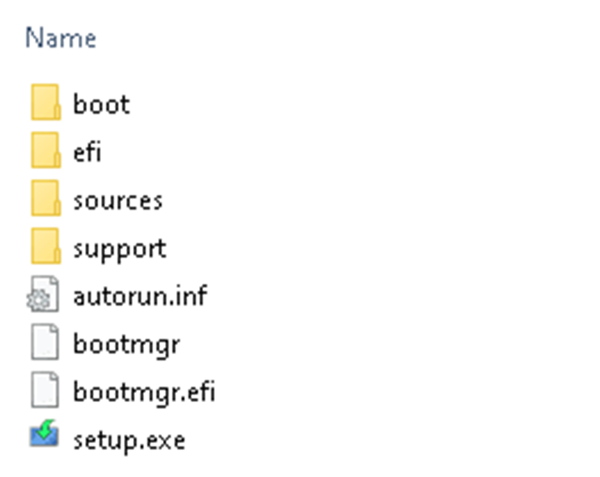Select the 'sources' folder name text
Image resolution: width=600 pixels, height=477 pixels.
(x=118, y=200)
